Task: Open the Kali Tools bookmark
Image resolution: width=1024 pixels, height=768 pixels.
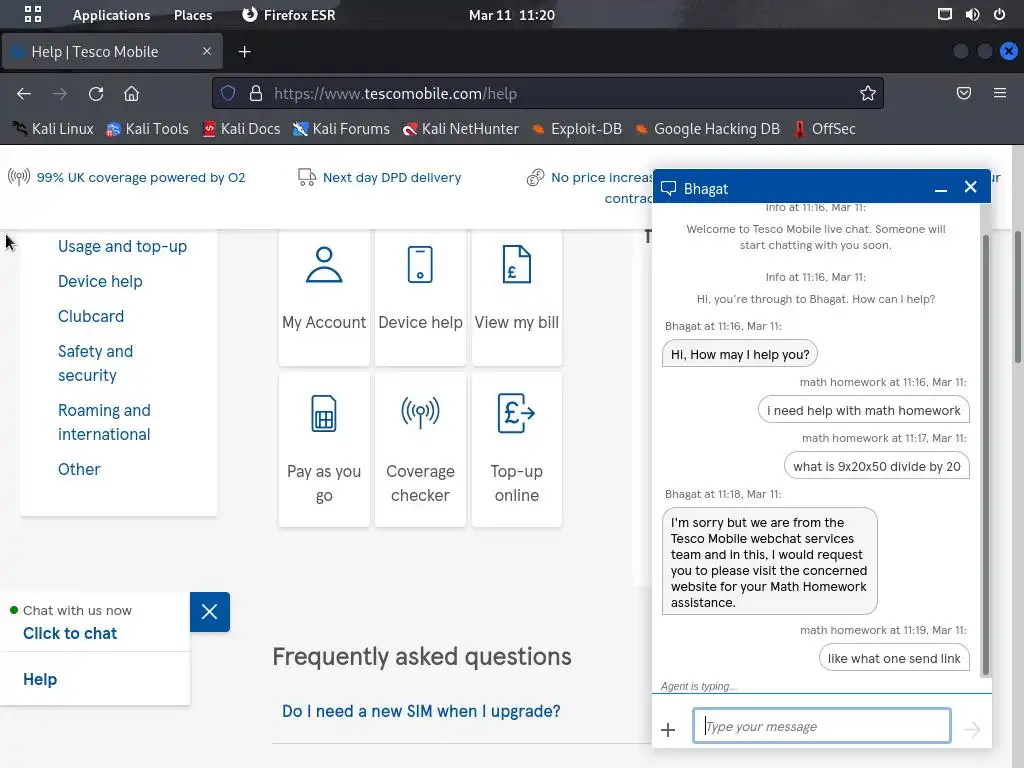Action: [x=148, y=129]
